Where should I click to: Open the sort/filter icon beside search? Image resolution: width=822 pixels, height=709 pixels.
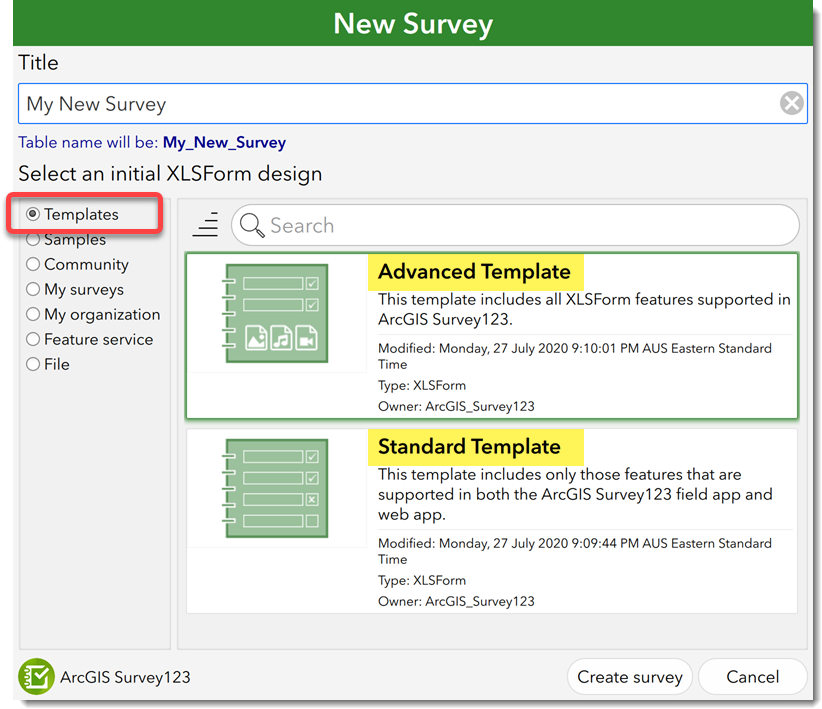click(x=205, y=225)
